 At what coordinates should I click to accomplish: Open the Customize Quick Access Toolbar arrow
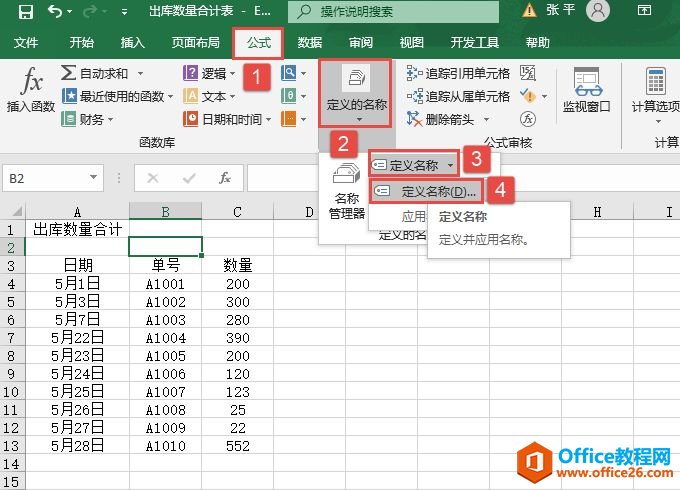tap(124, 12)
